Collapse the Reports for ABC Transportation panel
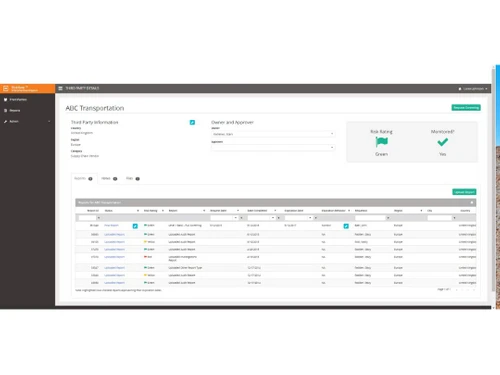This screenshot has height=375, width=500. pyautogui.click(x=472, y=203)
